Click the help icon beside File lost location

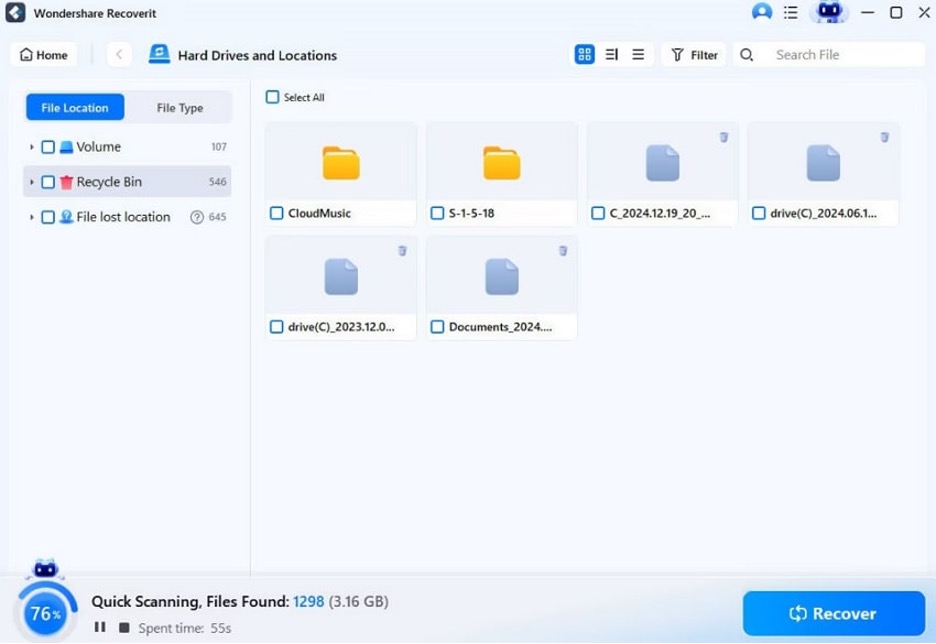197,217
